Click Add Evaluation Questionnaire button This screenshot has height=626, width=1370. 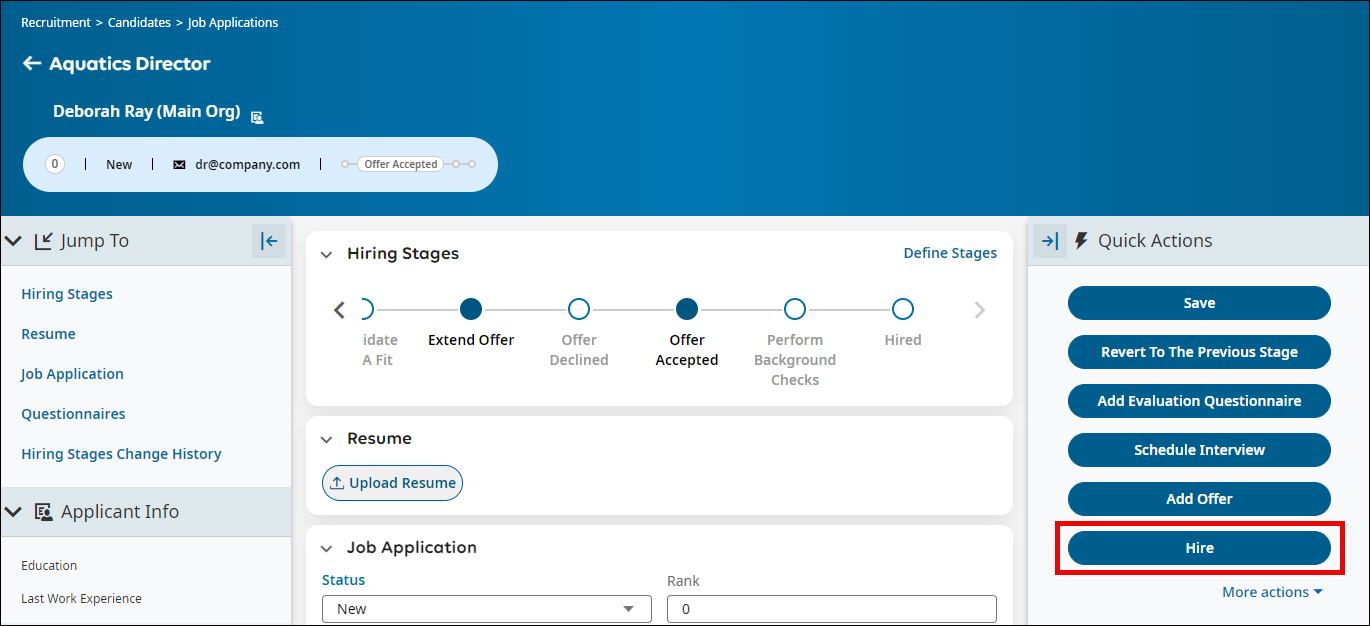tap(1199, 401)
